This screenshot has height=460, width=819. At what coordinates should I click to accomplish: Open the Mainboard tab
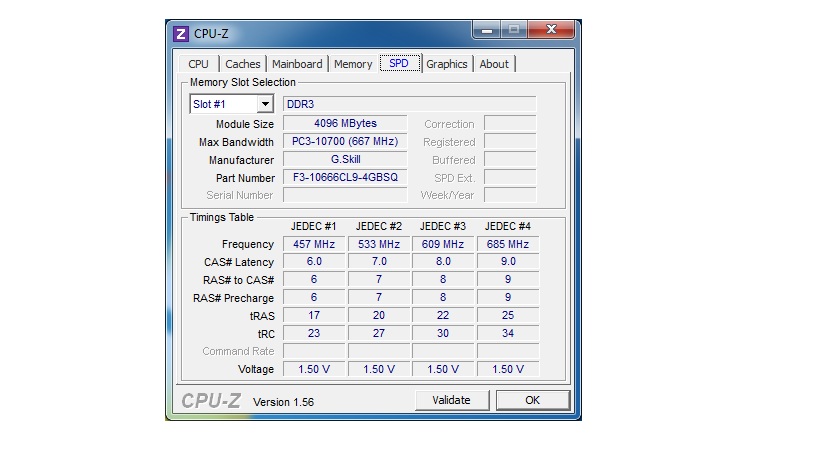(297, 64)
